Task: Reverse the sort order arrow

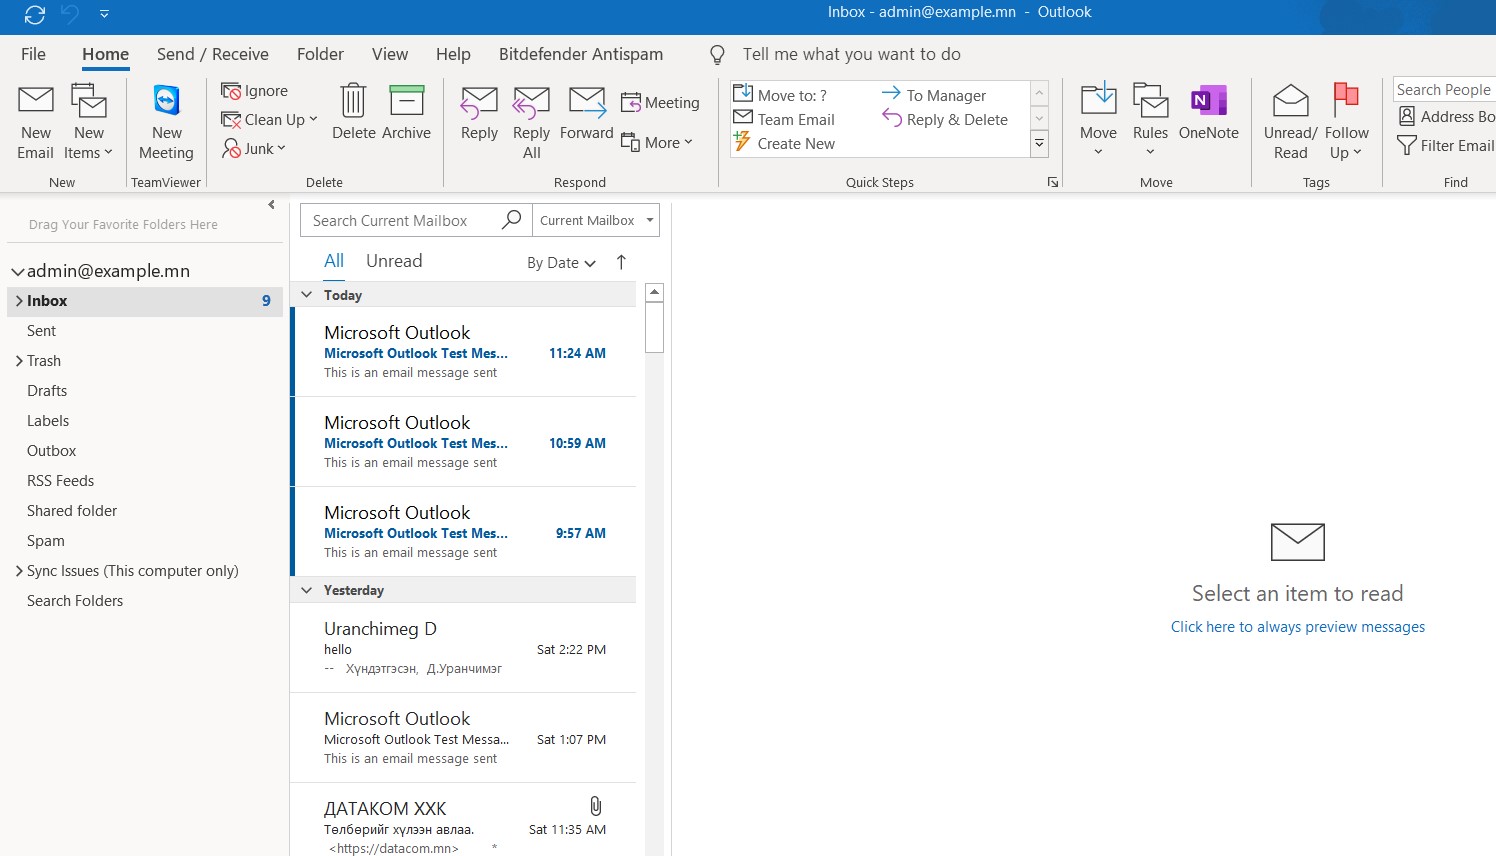Action: (621, 262)
